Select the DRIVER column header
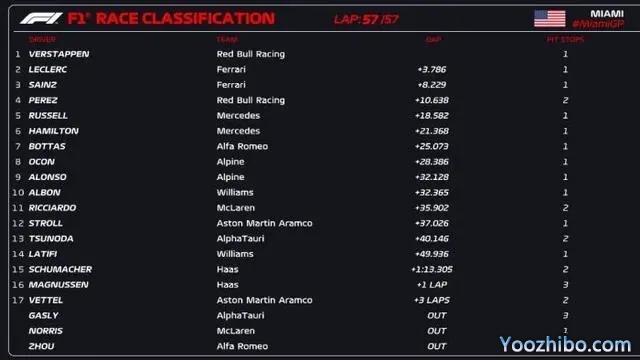 tap(42, 40)
